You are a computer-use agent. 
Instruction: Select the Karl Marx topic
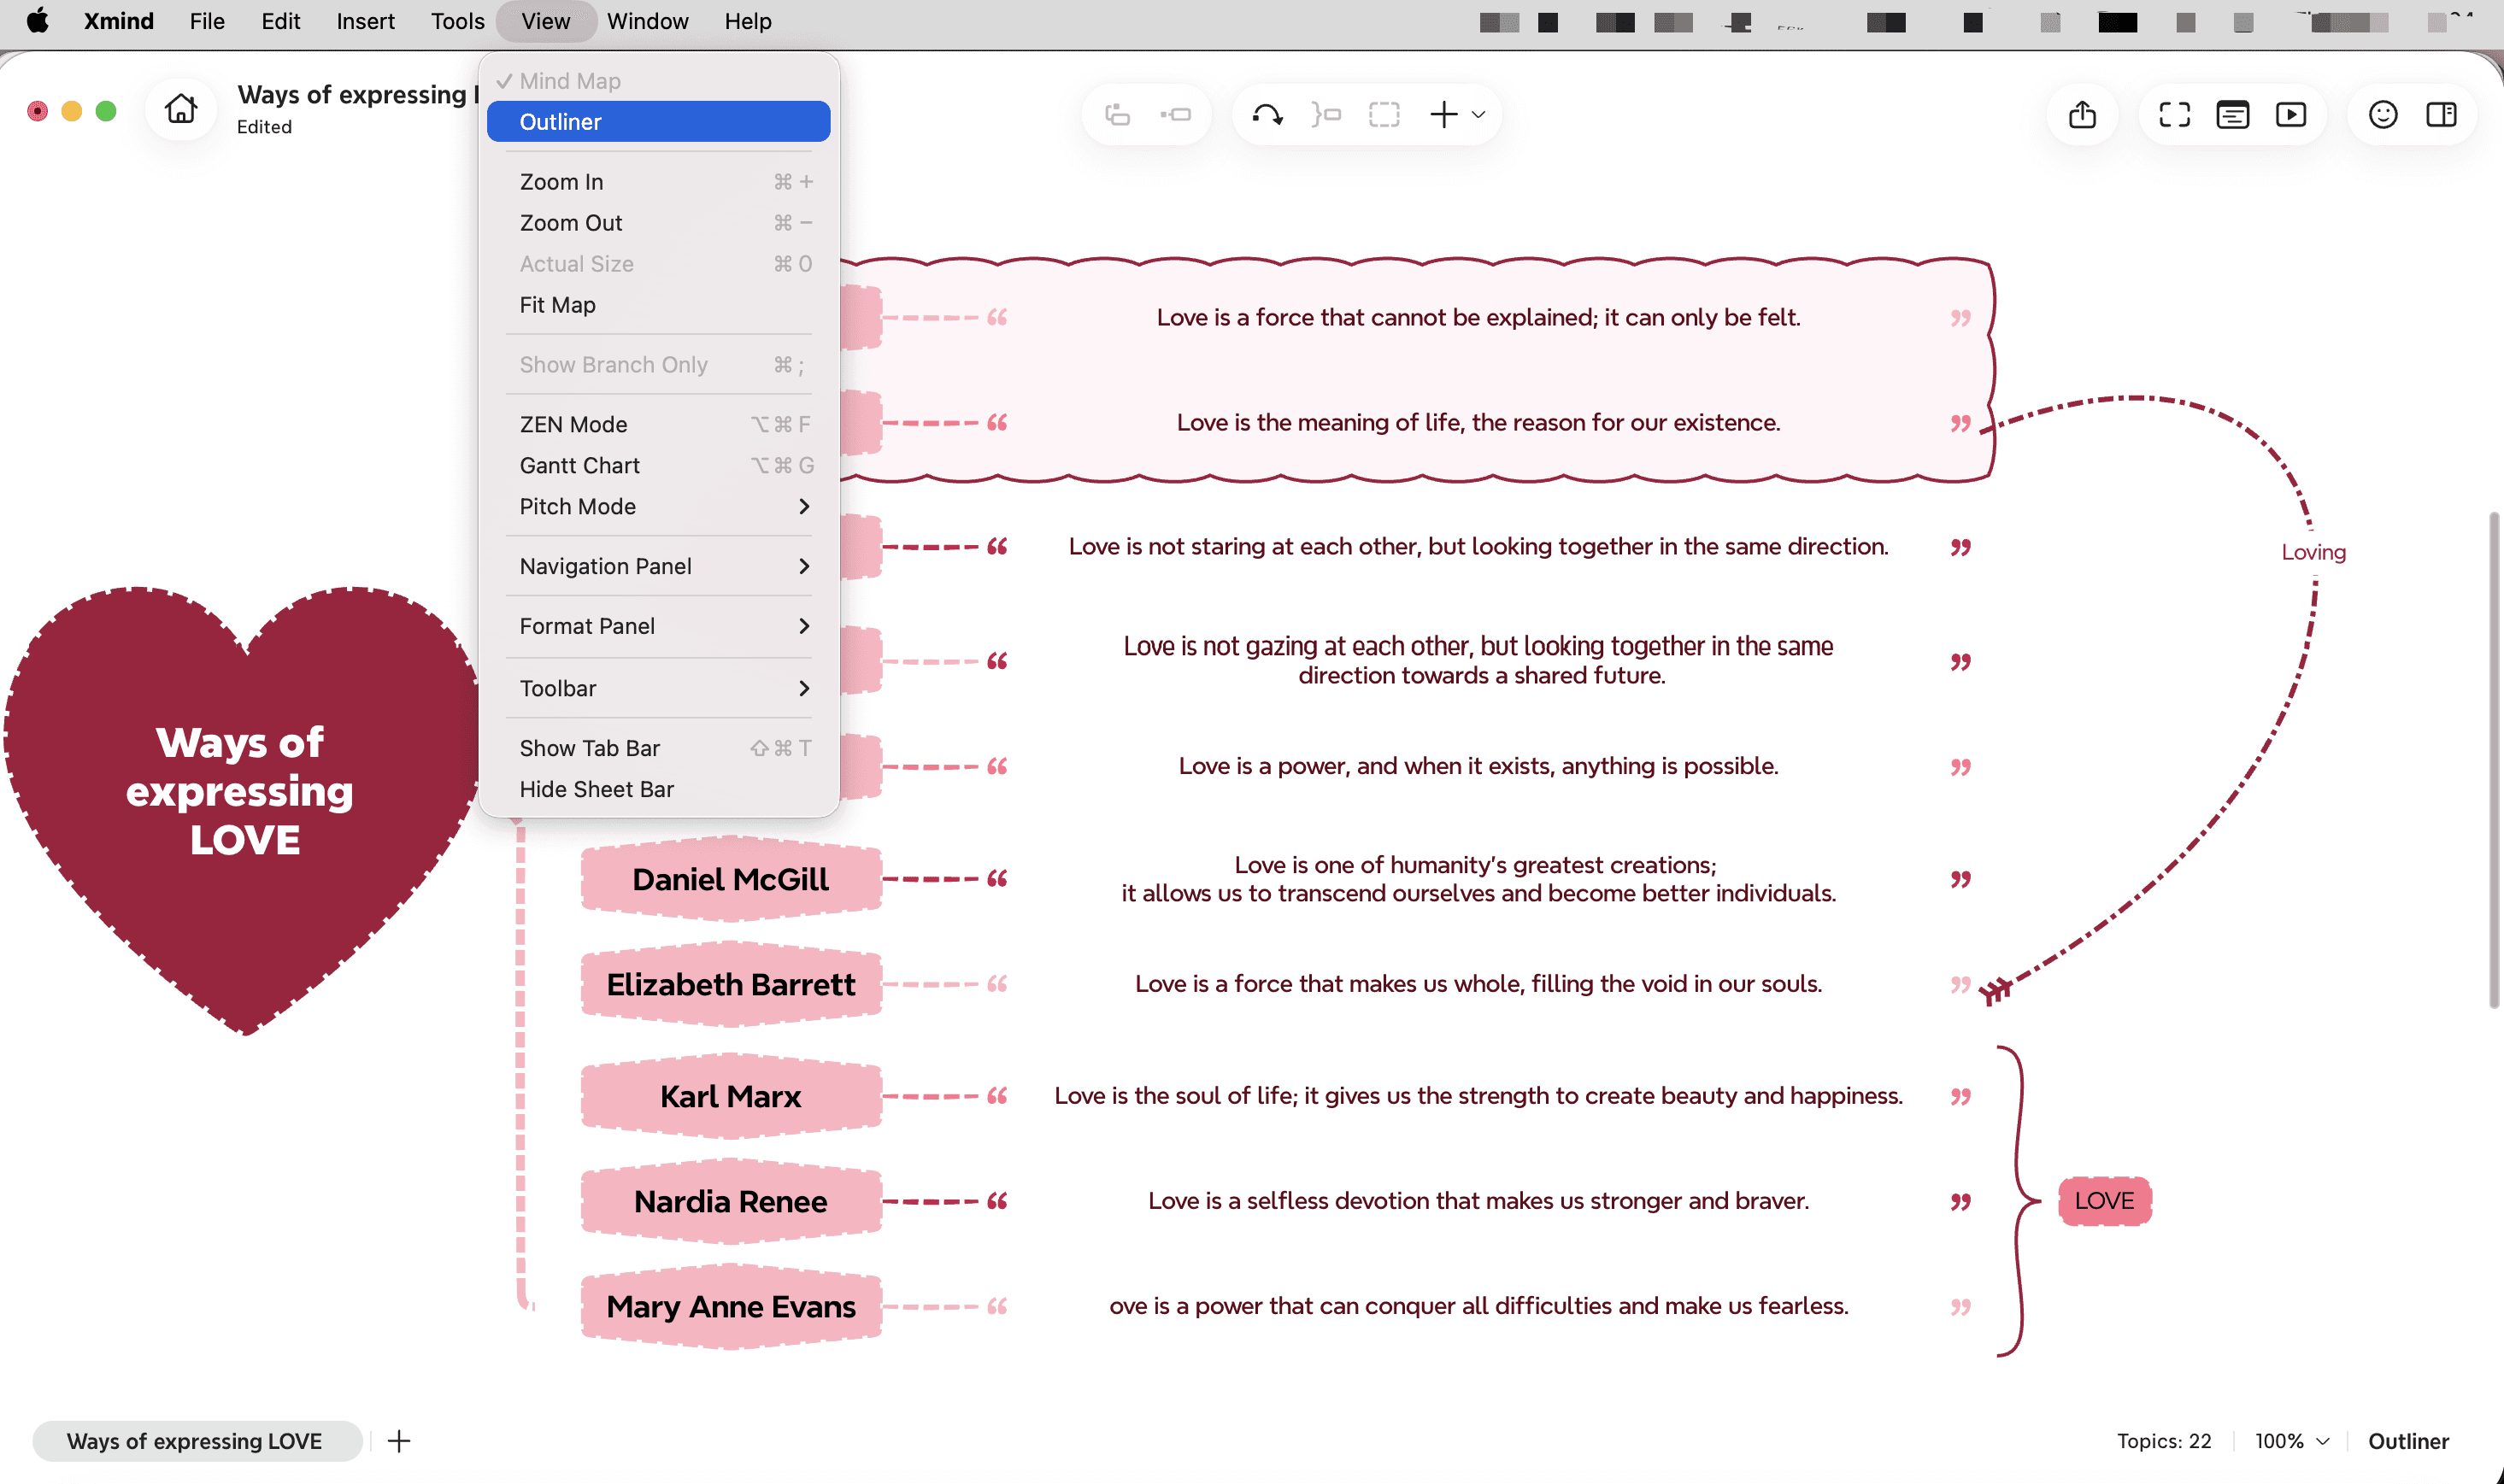pos(731,1096)
